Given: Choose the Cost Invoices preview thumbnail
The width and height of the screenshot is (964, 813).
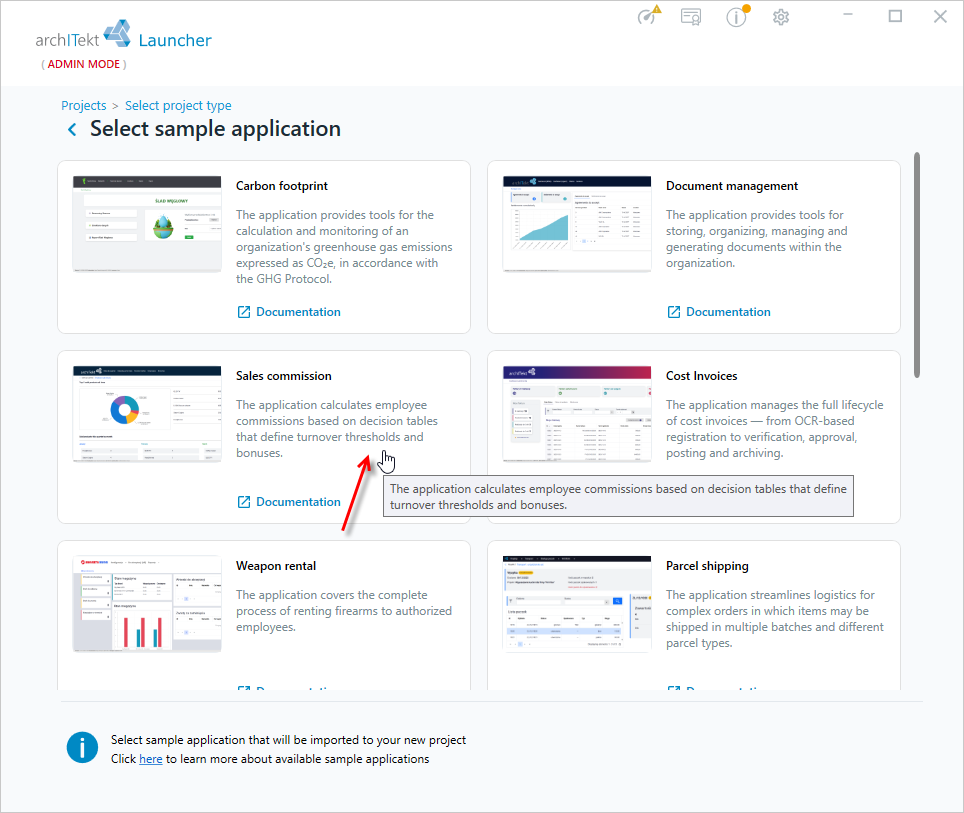Looking at the screenshot, I should tap(577, 414).
